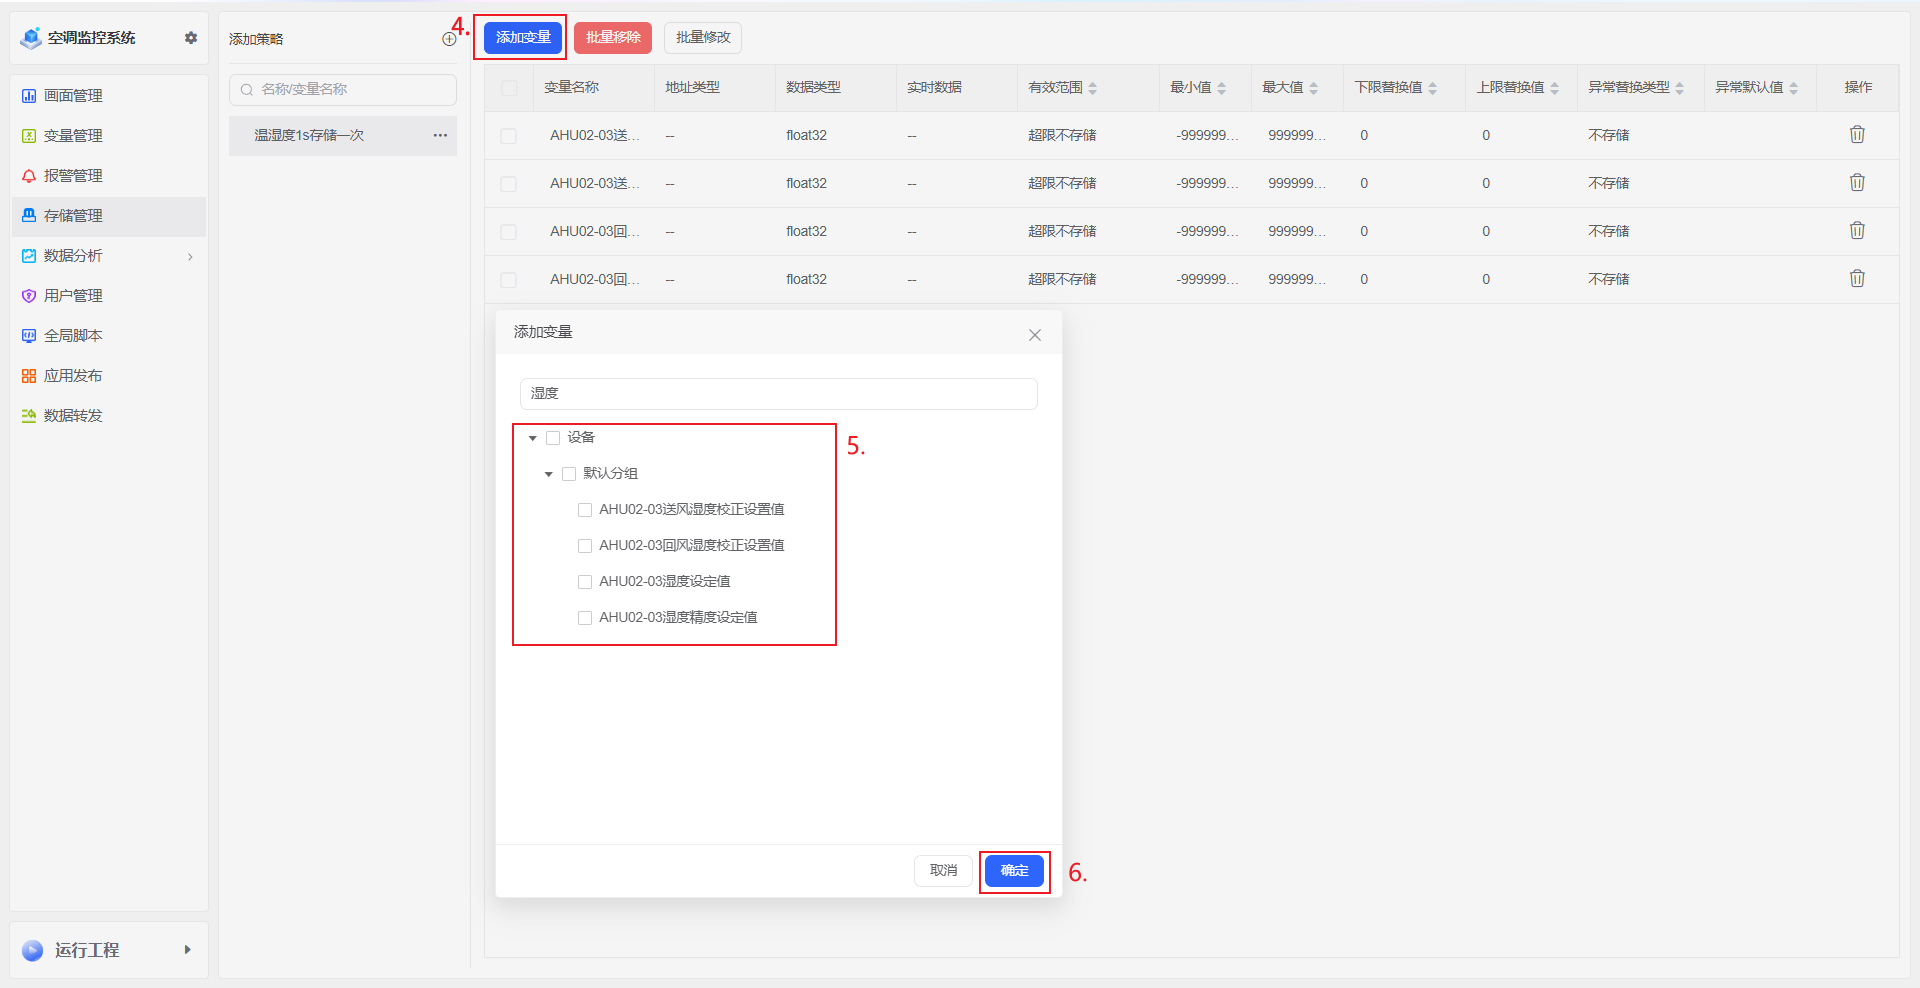Screen dimensions: 1920x988
Task: Click the 运行工程 play icon
Action: (33, 950)
